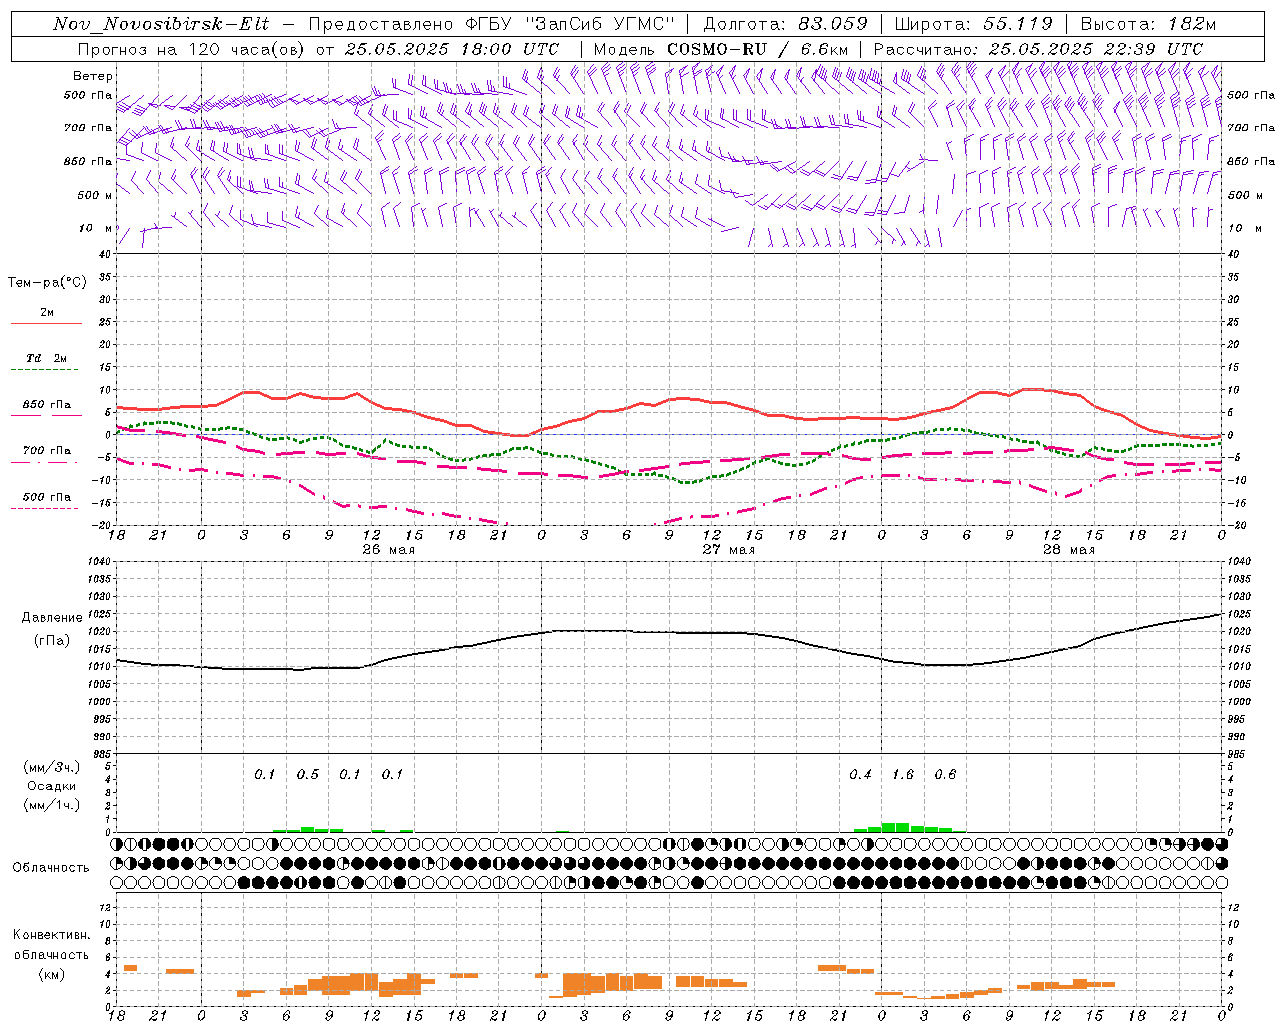Screen dimensions: 1280x1024
Task: Select the Тем-ра(°C) temperature panel label
Action: click(47, 283)
